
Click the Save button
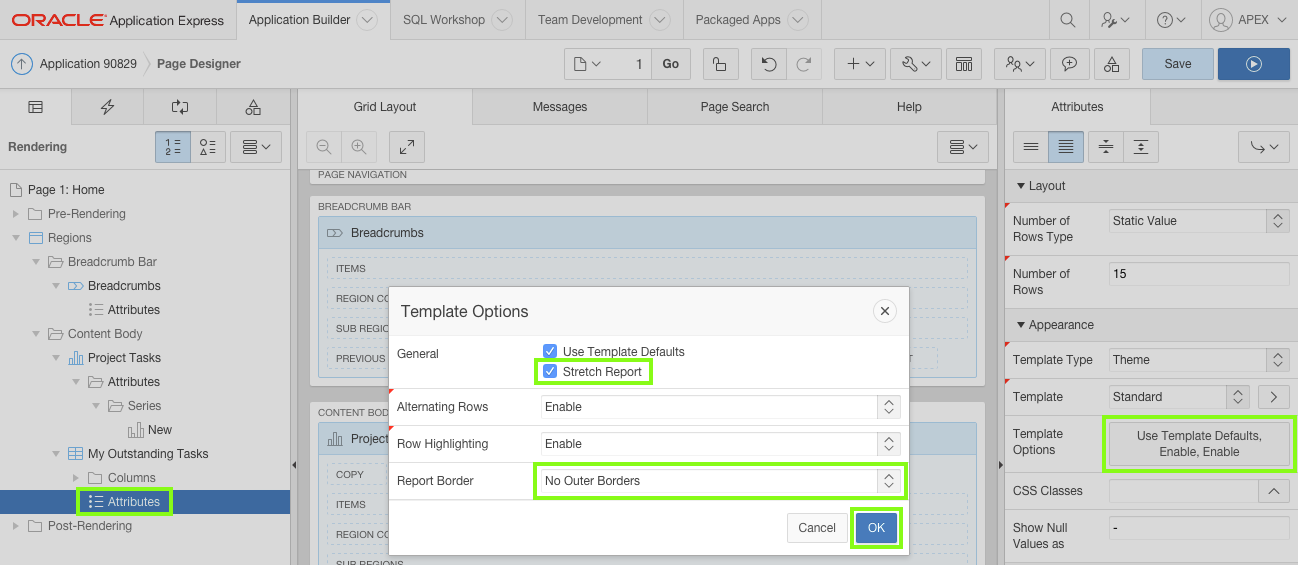click(x=1178, y=64)
